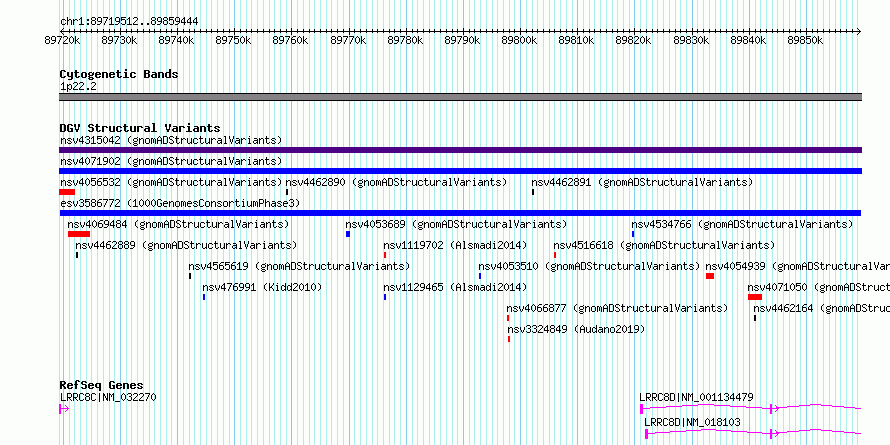This screenshot has height=445, width=890.
Task: Open the nsv4462889 variant label
Action: click(x=186, y=245)
